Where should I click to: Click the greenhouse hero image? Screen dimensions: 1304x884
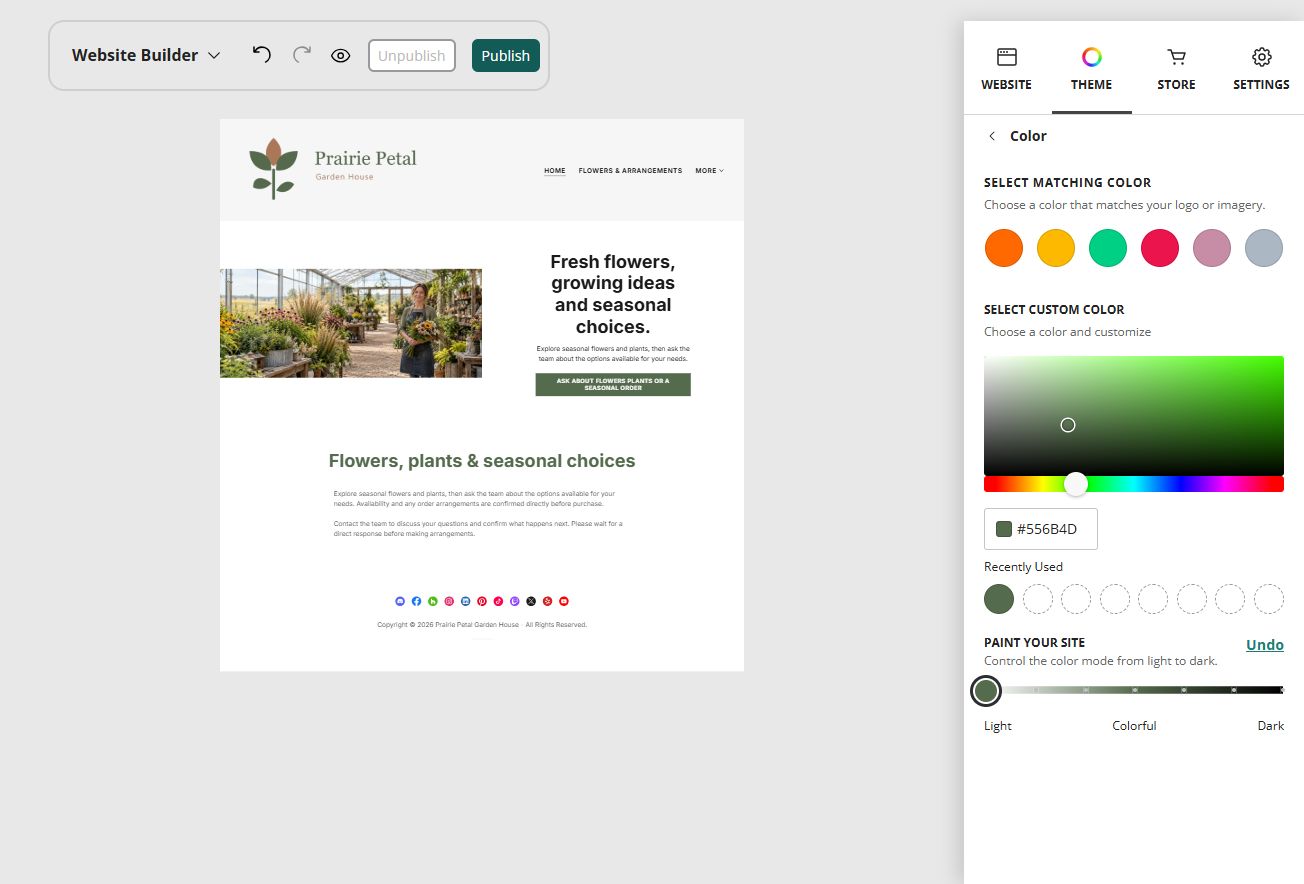coord(351,323)
